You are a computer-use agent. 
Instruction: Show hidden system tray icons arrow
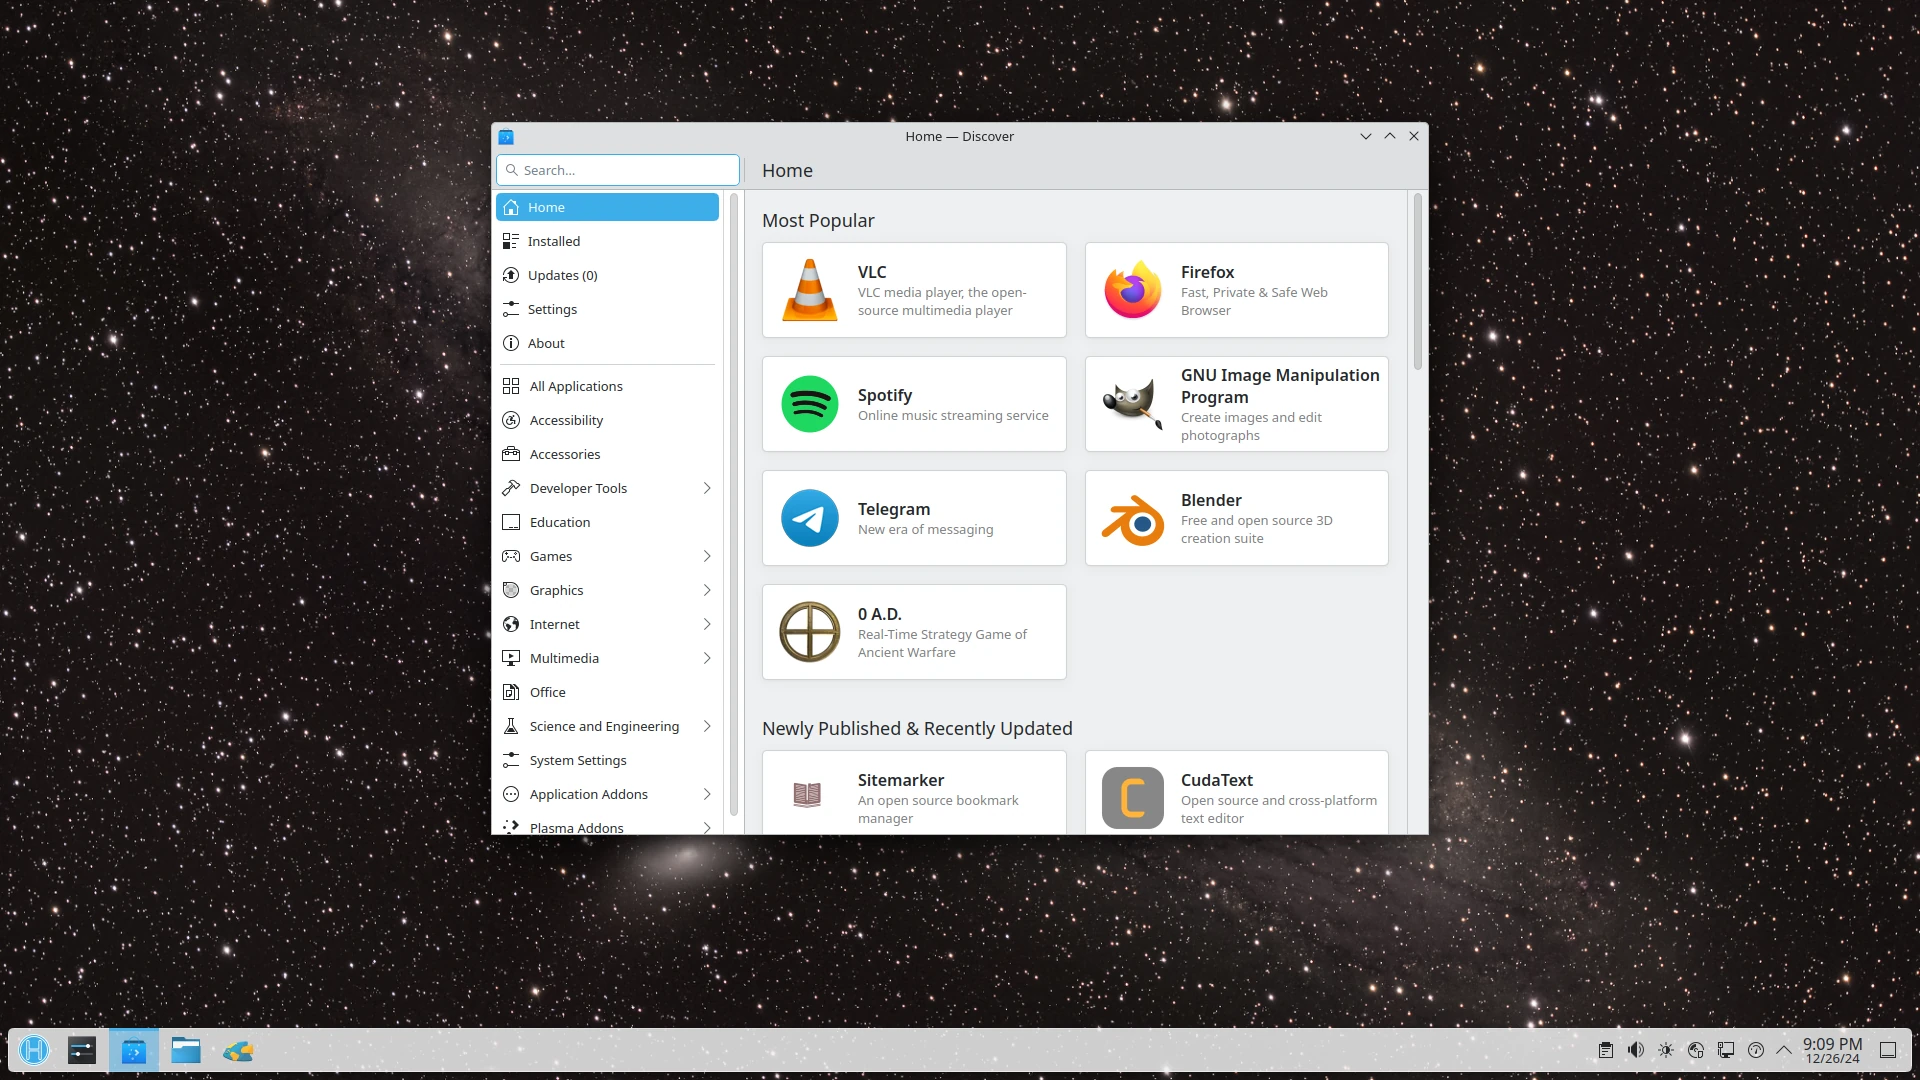point(1784,1050)
